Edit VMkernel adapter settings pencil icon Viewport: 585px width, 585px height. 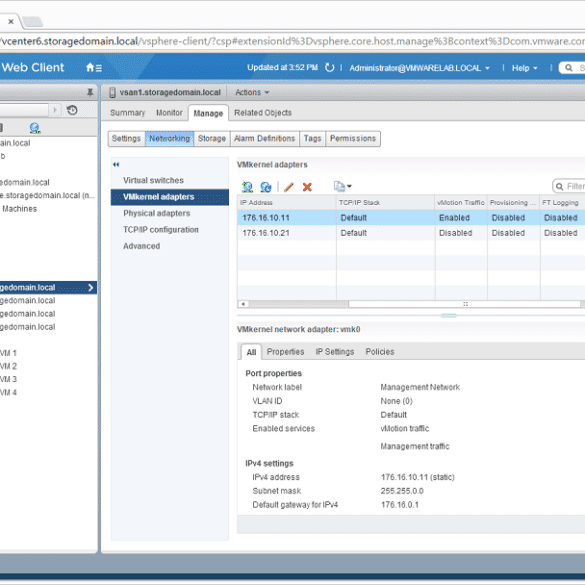(289, 187)
